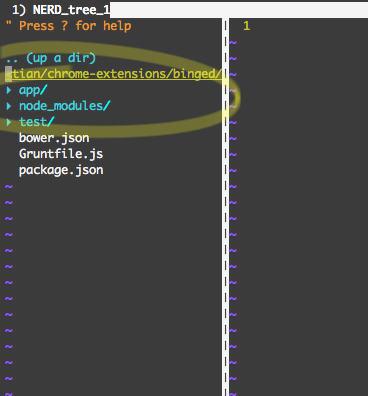Click first tilde line below package.json

click(x=9, y=187)
